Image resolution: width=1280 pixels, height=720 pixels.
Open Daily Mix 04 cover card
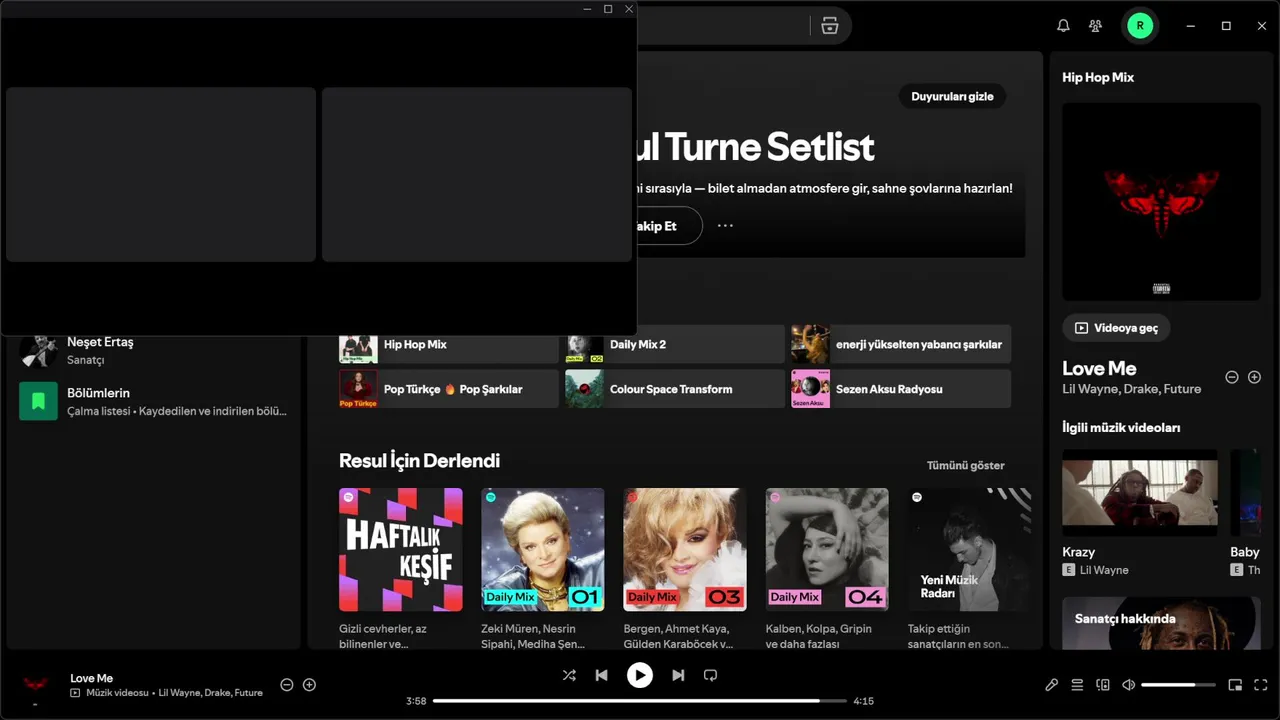(827, 549)
